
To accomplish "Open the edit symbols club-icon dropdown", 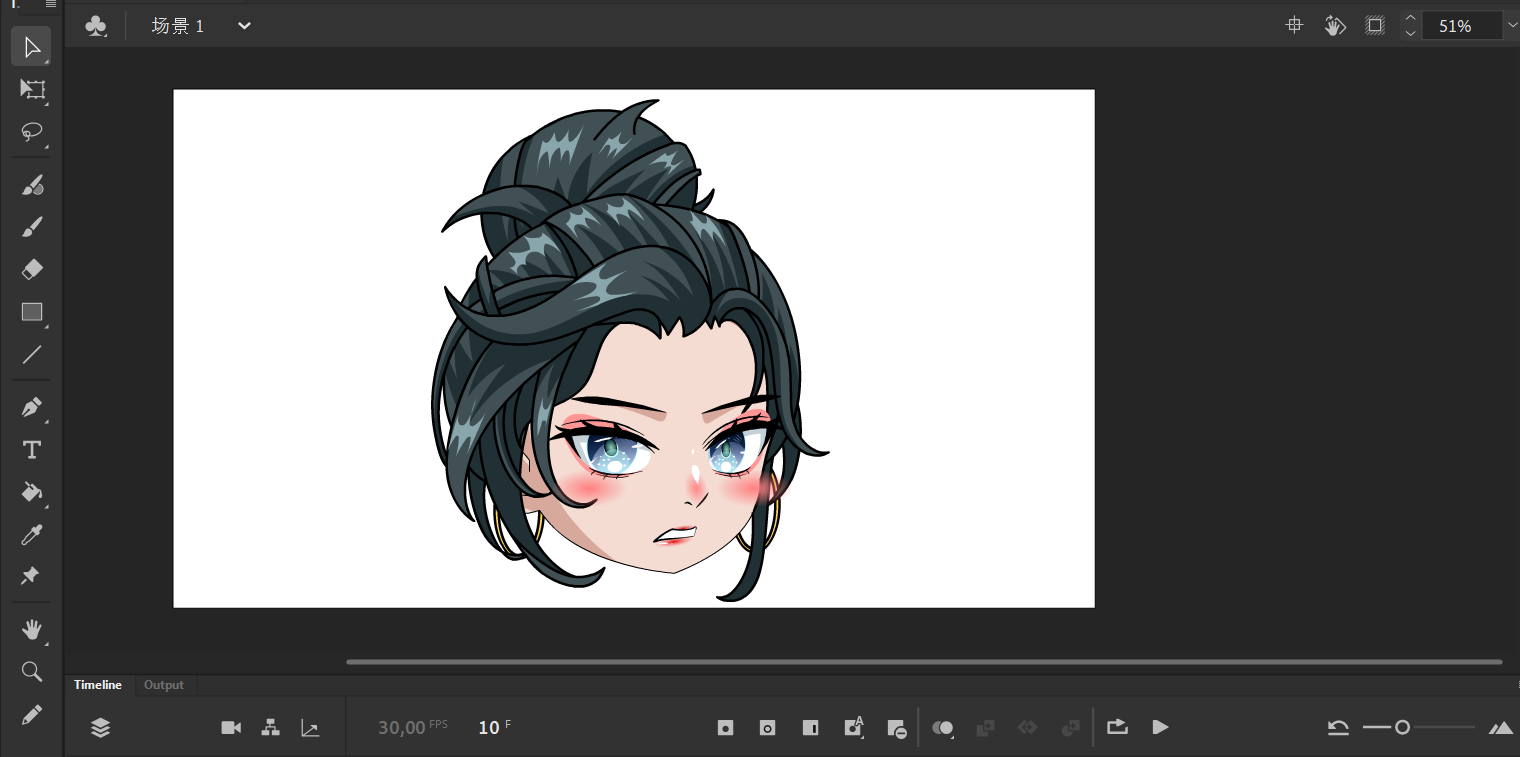I will pos(96,26).
